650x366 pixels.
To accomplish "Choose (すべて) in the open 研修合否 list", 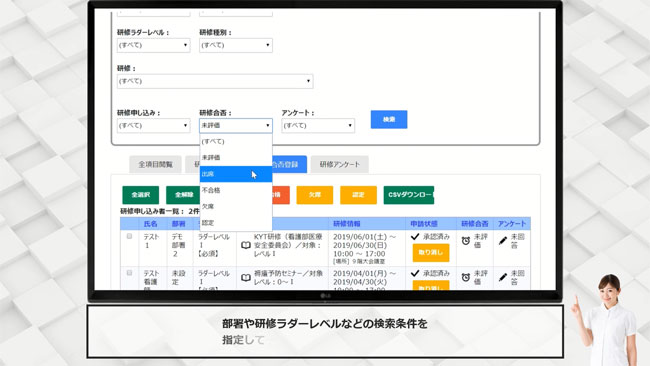I will point(236,141).
